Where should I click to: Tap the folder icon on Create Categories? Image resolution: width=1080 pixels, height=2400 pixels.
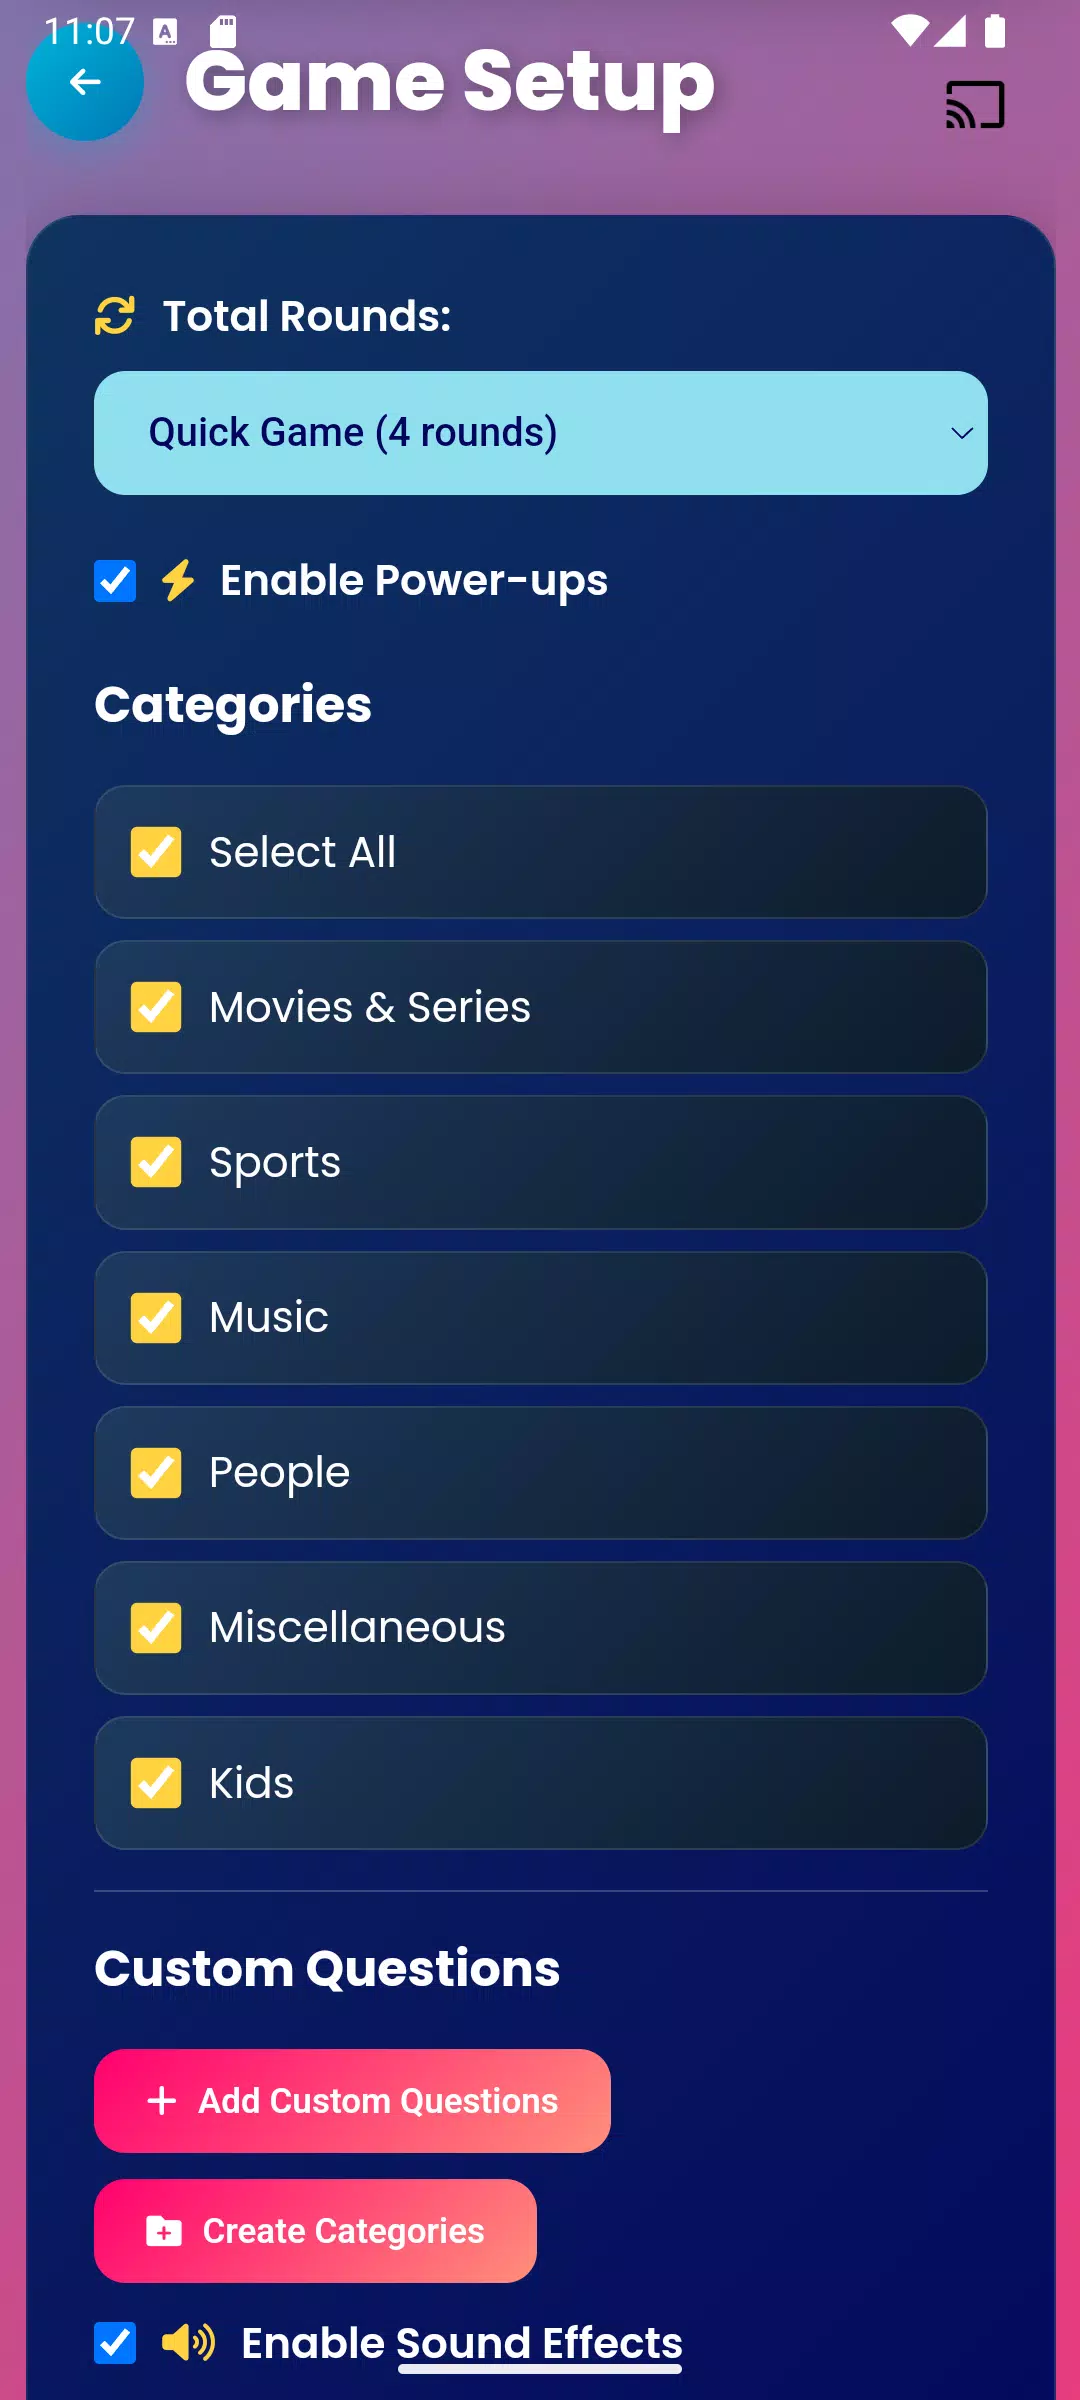(164, 2231)
